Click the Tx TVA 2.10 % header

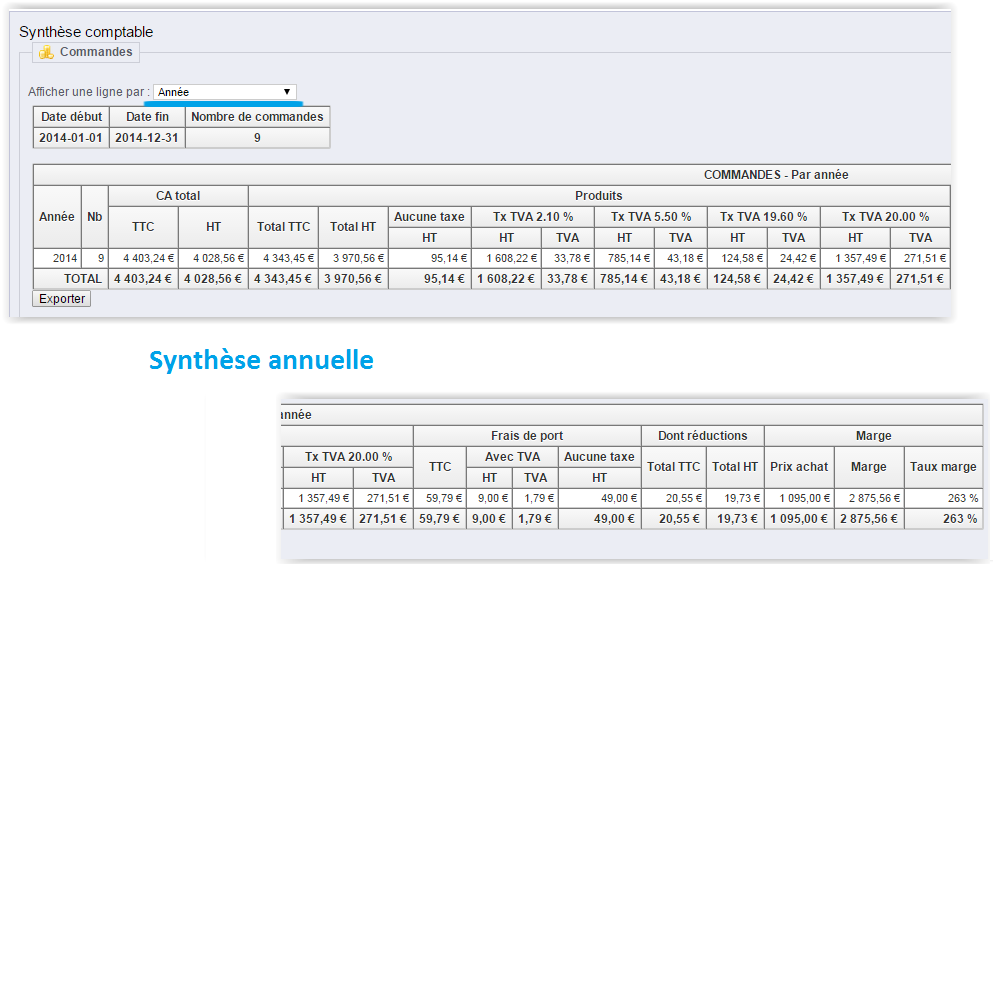[533, 217]
